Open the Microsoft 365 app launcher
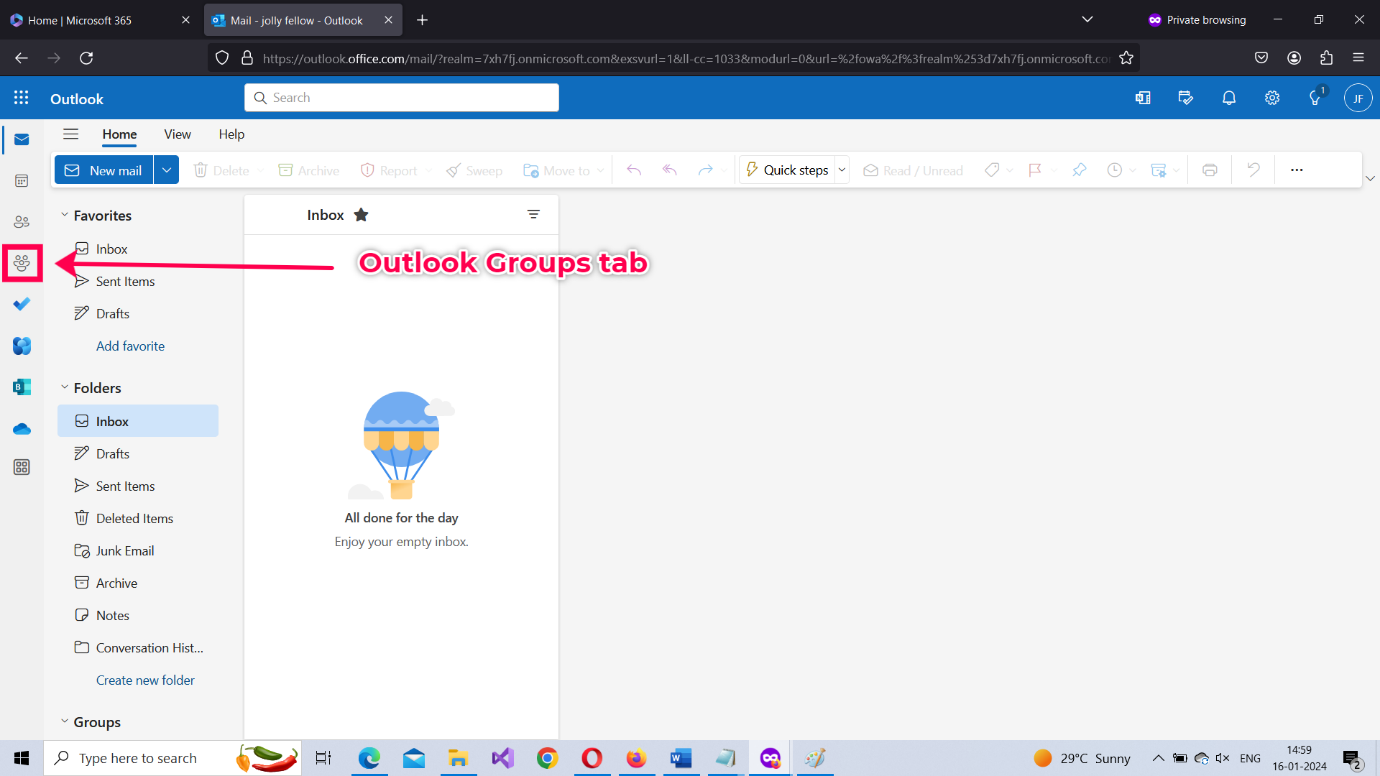 (x=21, y=98)
